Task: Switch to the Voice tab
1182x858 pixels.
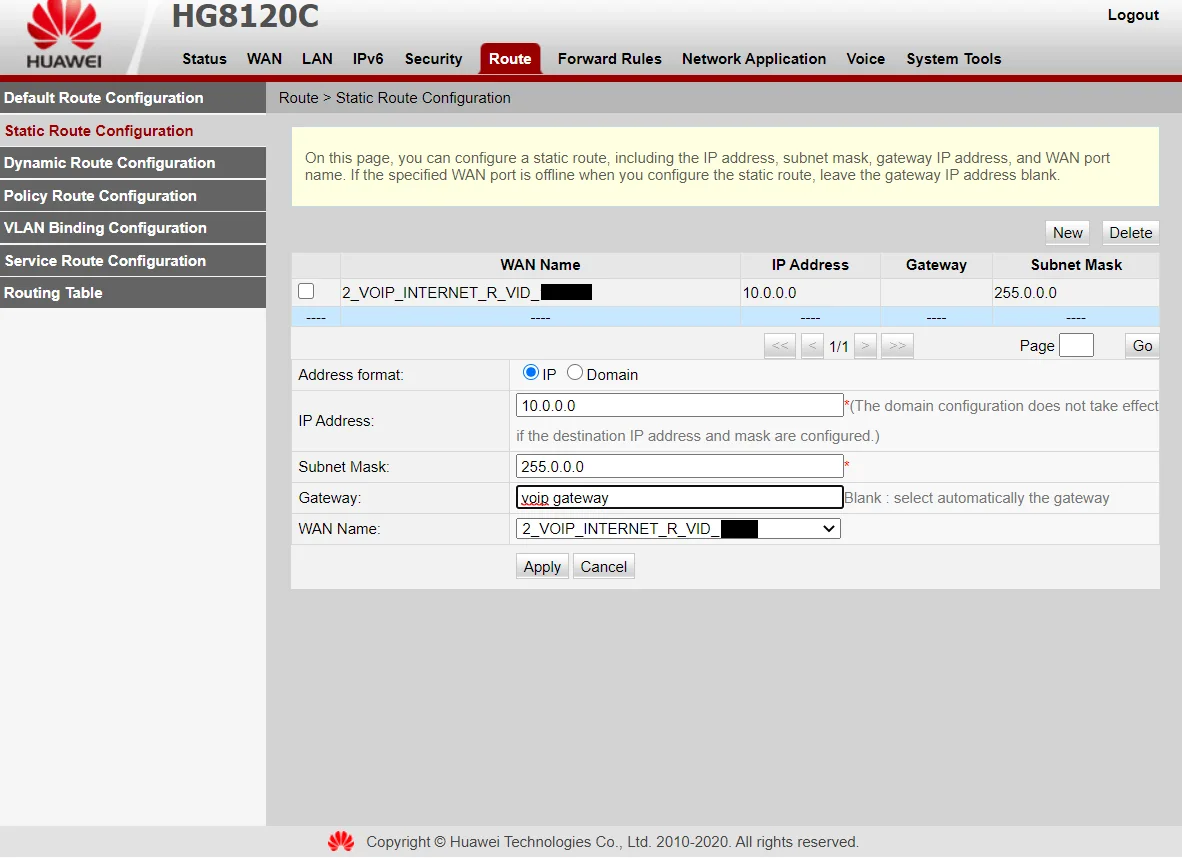Action: (x=865, y=58)
